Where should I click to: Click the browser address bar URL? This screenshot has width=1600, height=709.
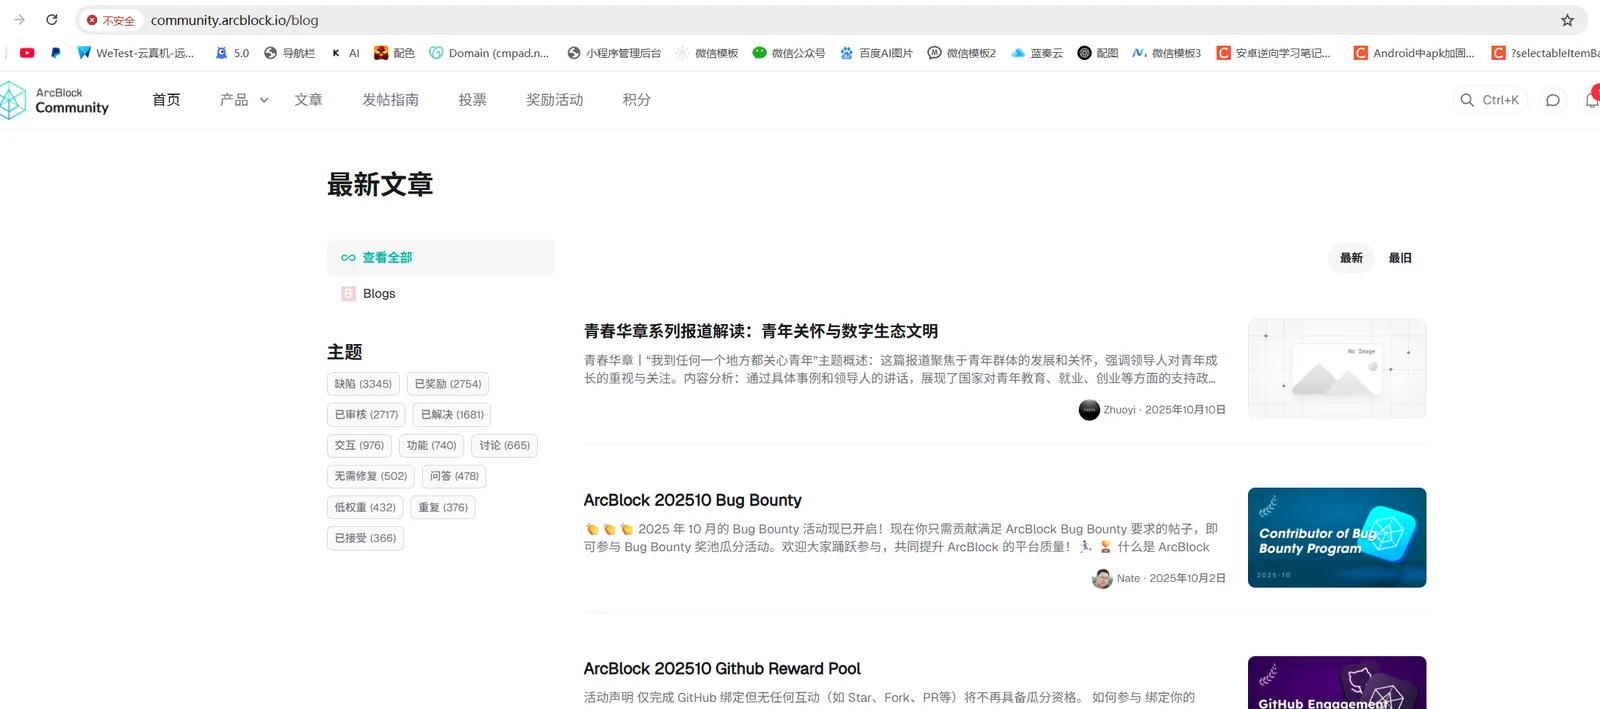coord(234,20)
